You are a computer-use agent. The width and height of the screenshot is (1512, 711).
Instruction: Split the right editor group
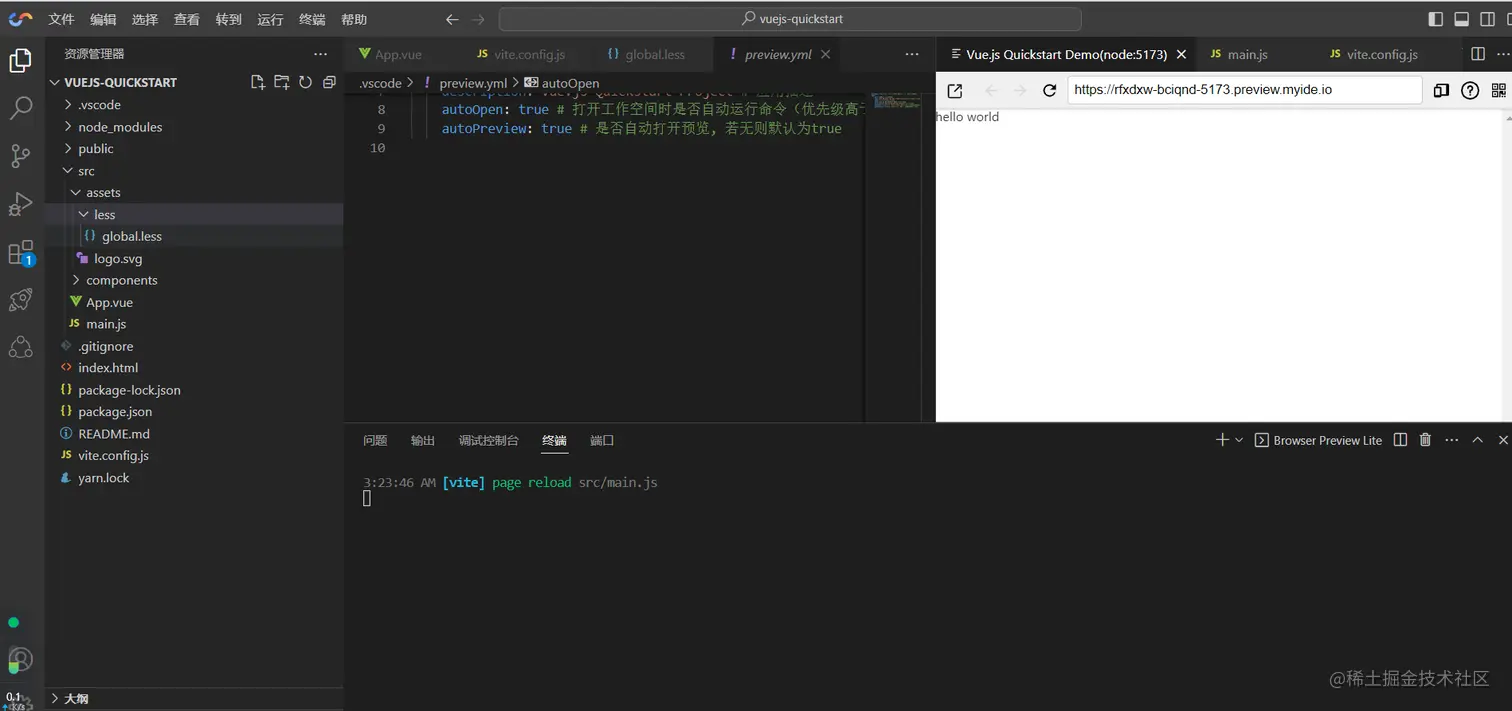point(1478,54)
